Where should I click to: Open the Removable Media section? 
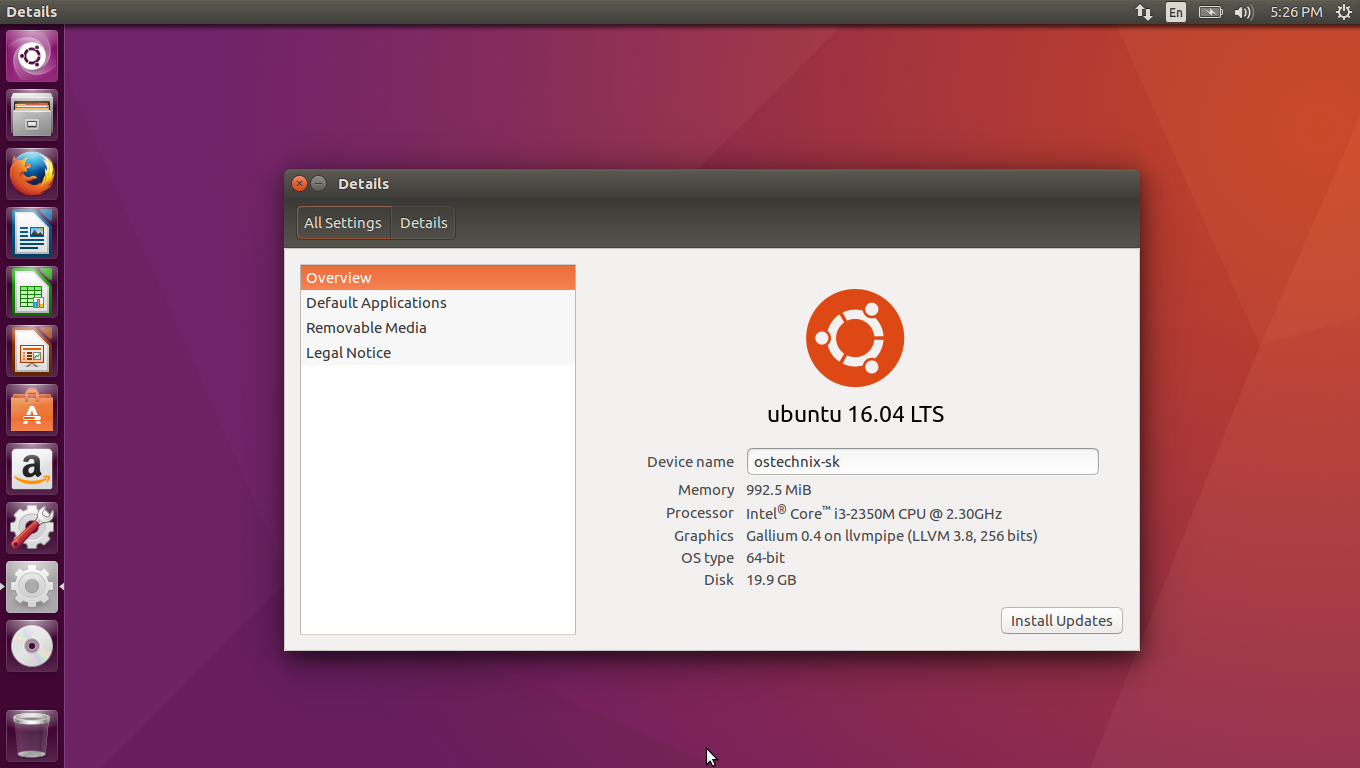click(366, 327)
